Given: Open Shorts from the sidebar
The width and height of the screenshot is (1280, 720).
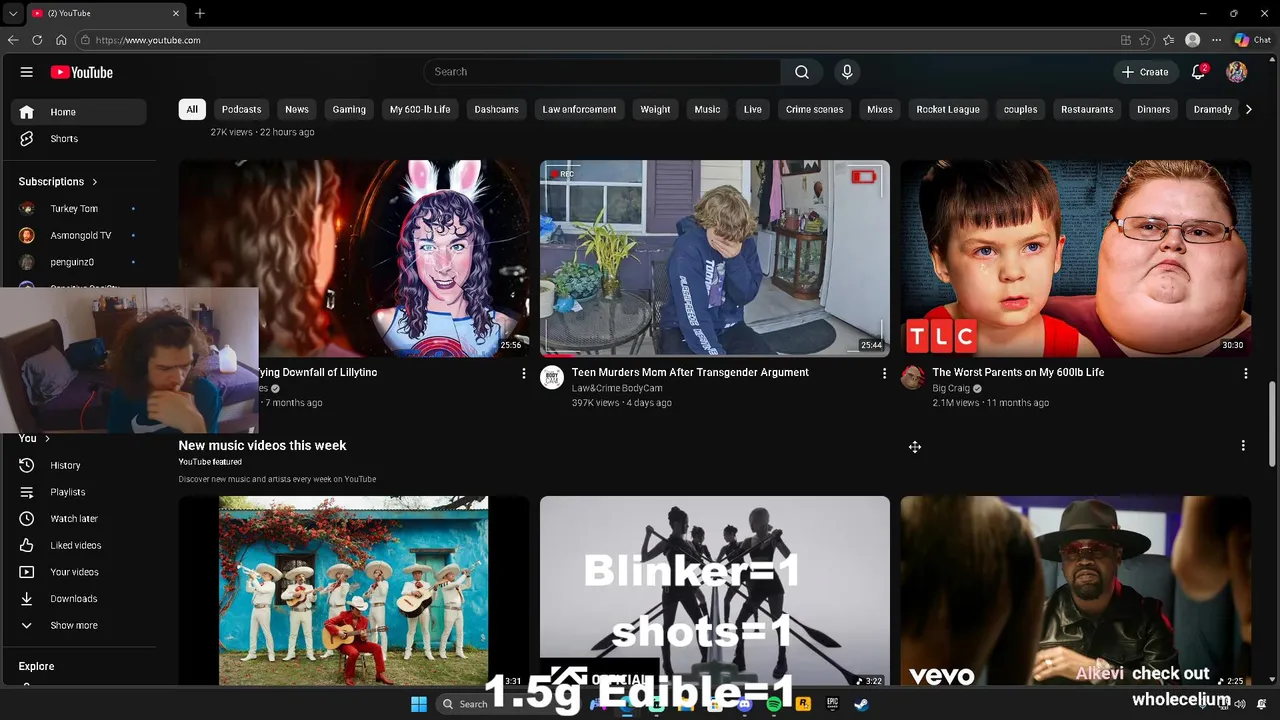Looking at the screenshot, I should click(79, 139).
